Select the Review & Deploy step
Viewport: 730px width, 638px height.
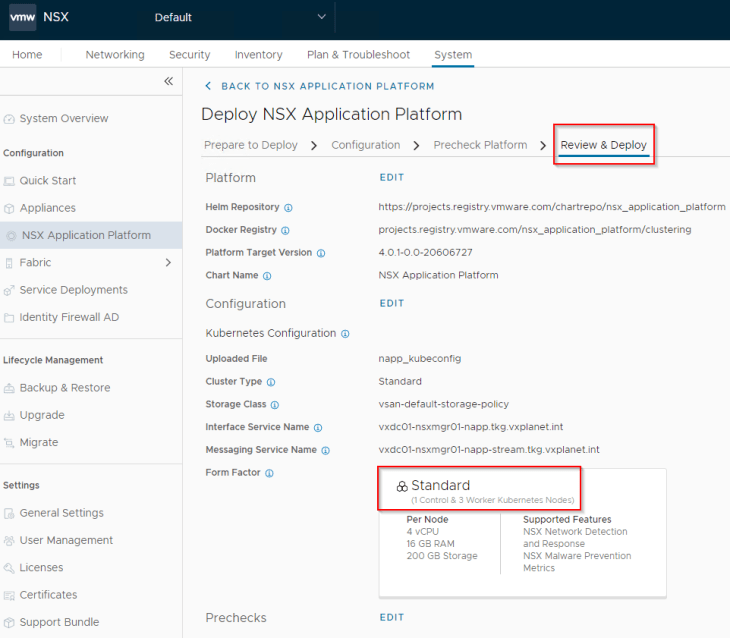[x=603, y=145]
